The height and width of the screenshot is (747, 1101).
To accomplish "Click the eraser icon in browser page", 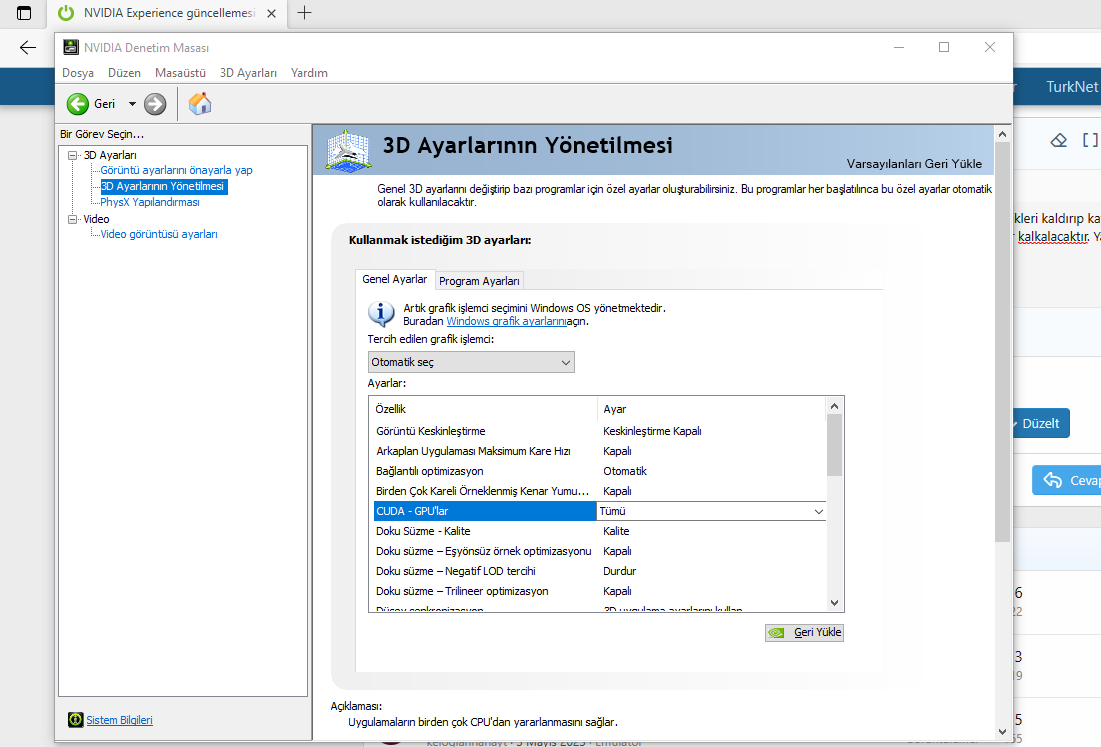I will pyautogui.click(x=1058, y=140).
